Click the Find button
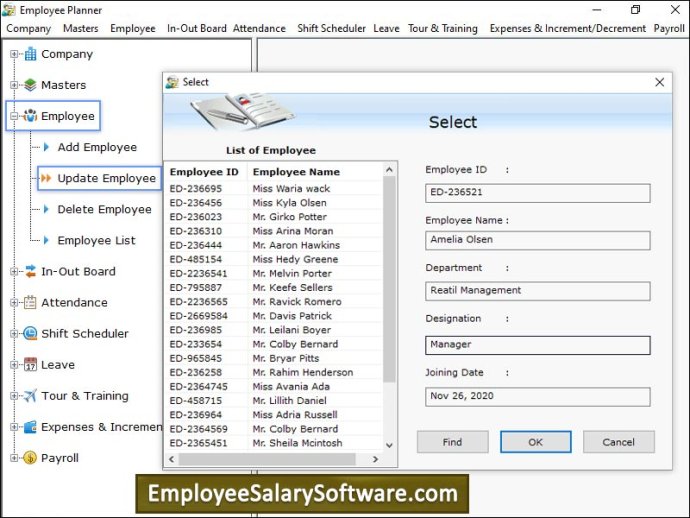 (452, 442)
